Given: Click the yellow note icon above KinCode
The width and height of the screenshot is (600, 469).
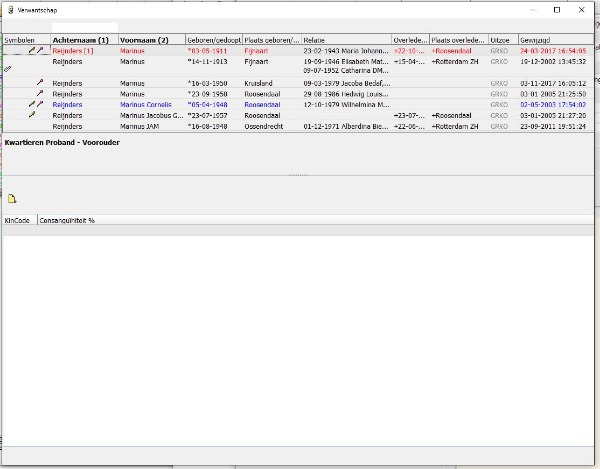Looking at the screenshot, I should (12, 198).
